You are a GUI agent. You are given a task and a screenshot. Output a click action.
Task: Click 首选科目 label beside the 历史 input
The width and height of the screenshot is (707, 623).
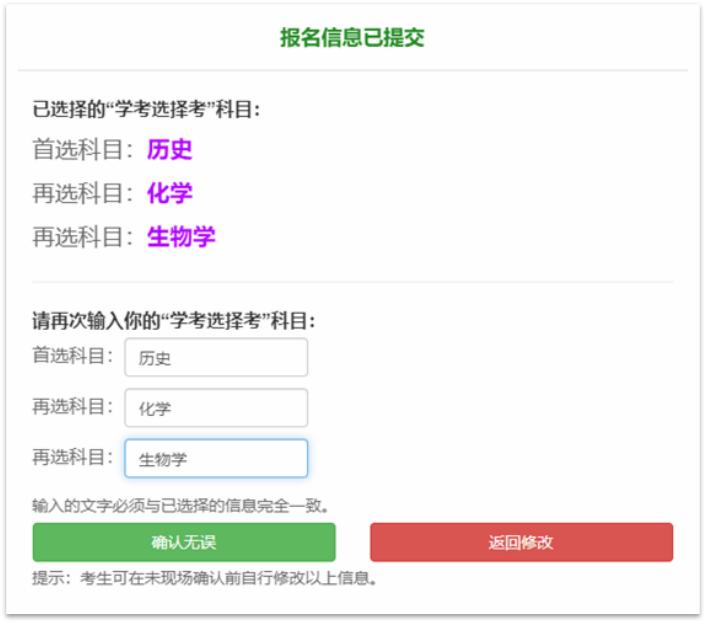coord(72,355)
